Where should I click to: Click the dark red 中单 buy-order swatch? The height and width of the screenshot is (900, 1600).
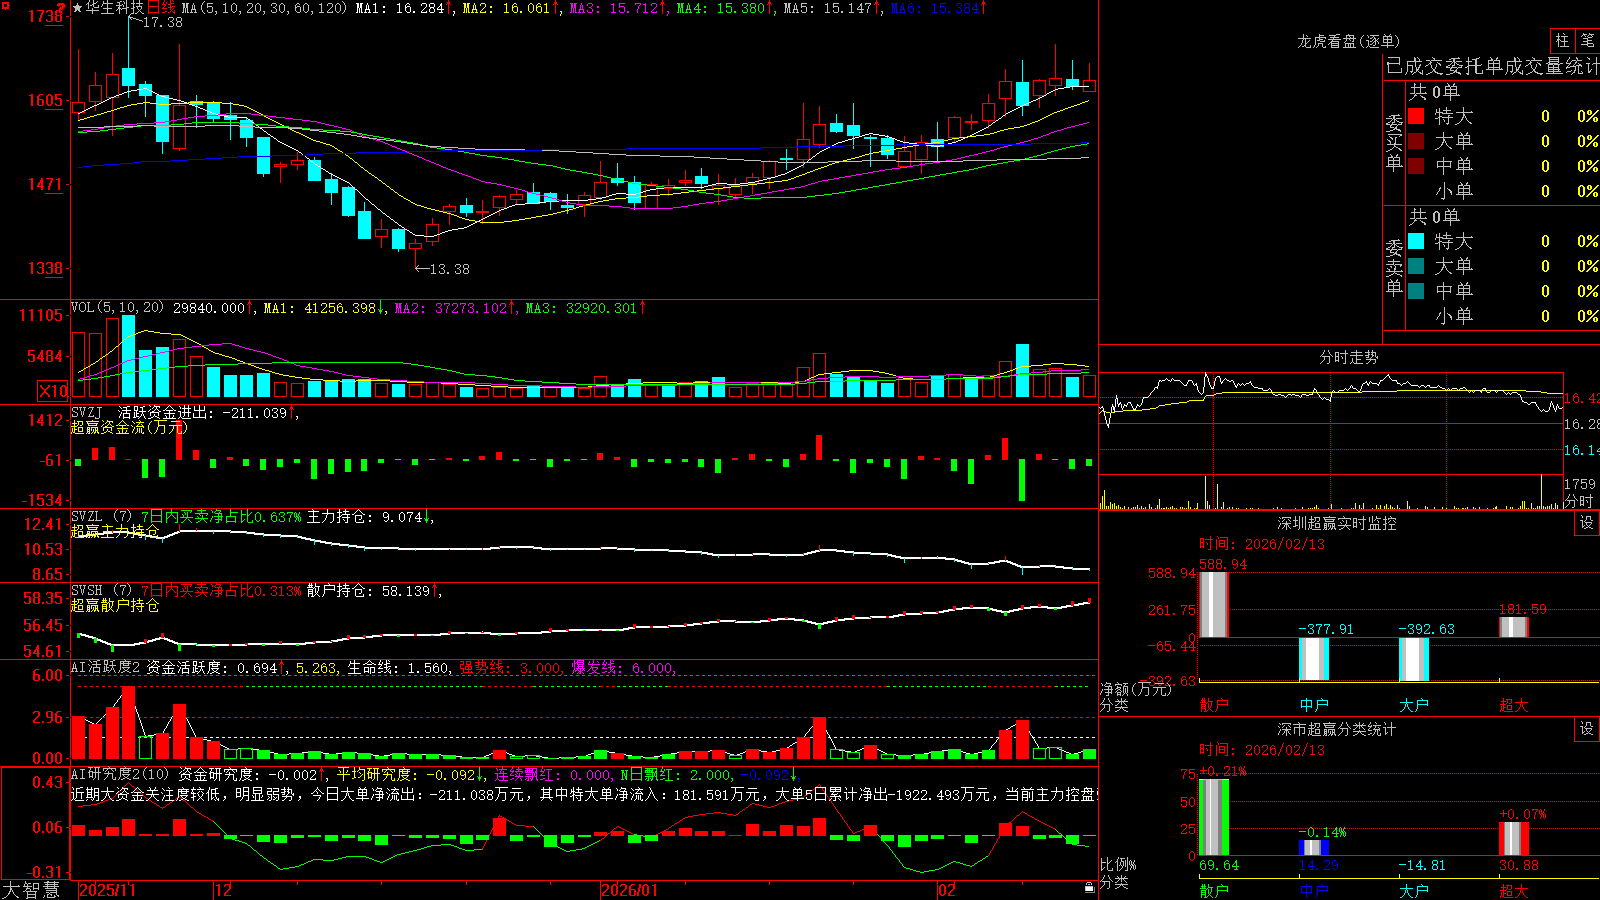pyautogui.click(x=1416, y=166)
